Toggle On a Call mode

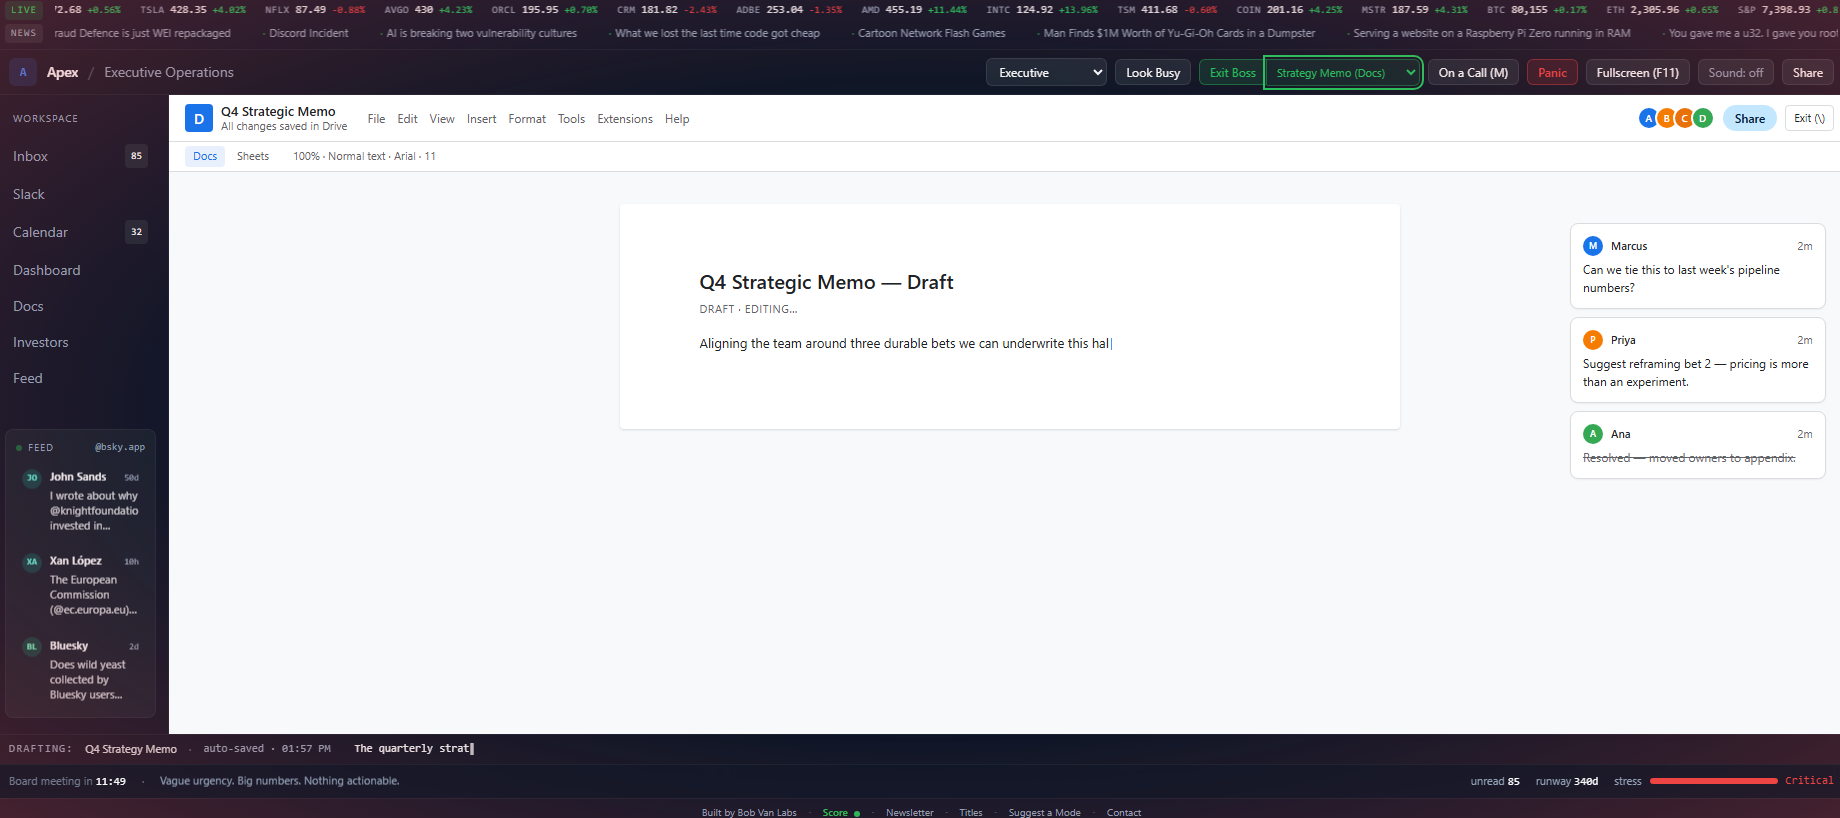[1473, 73]
